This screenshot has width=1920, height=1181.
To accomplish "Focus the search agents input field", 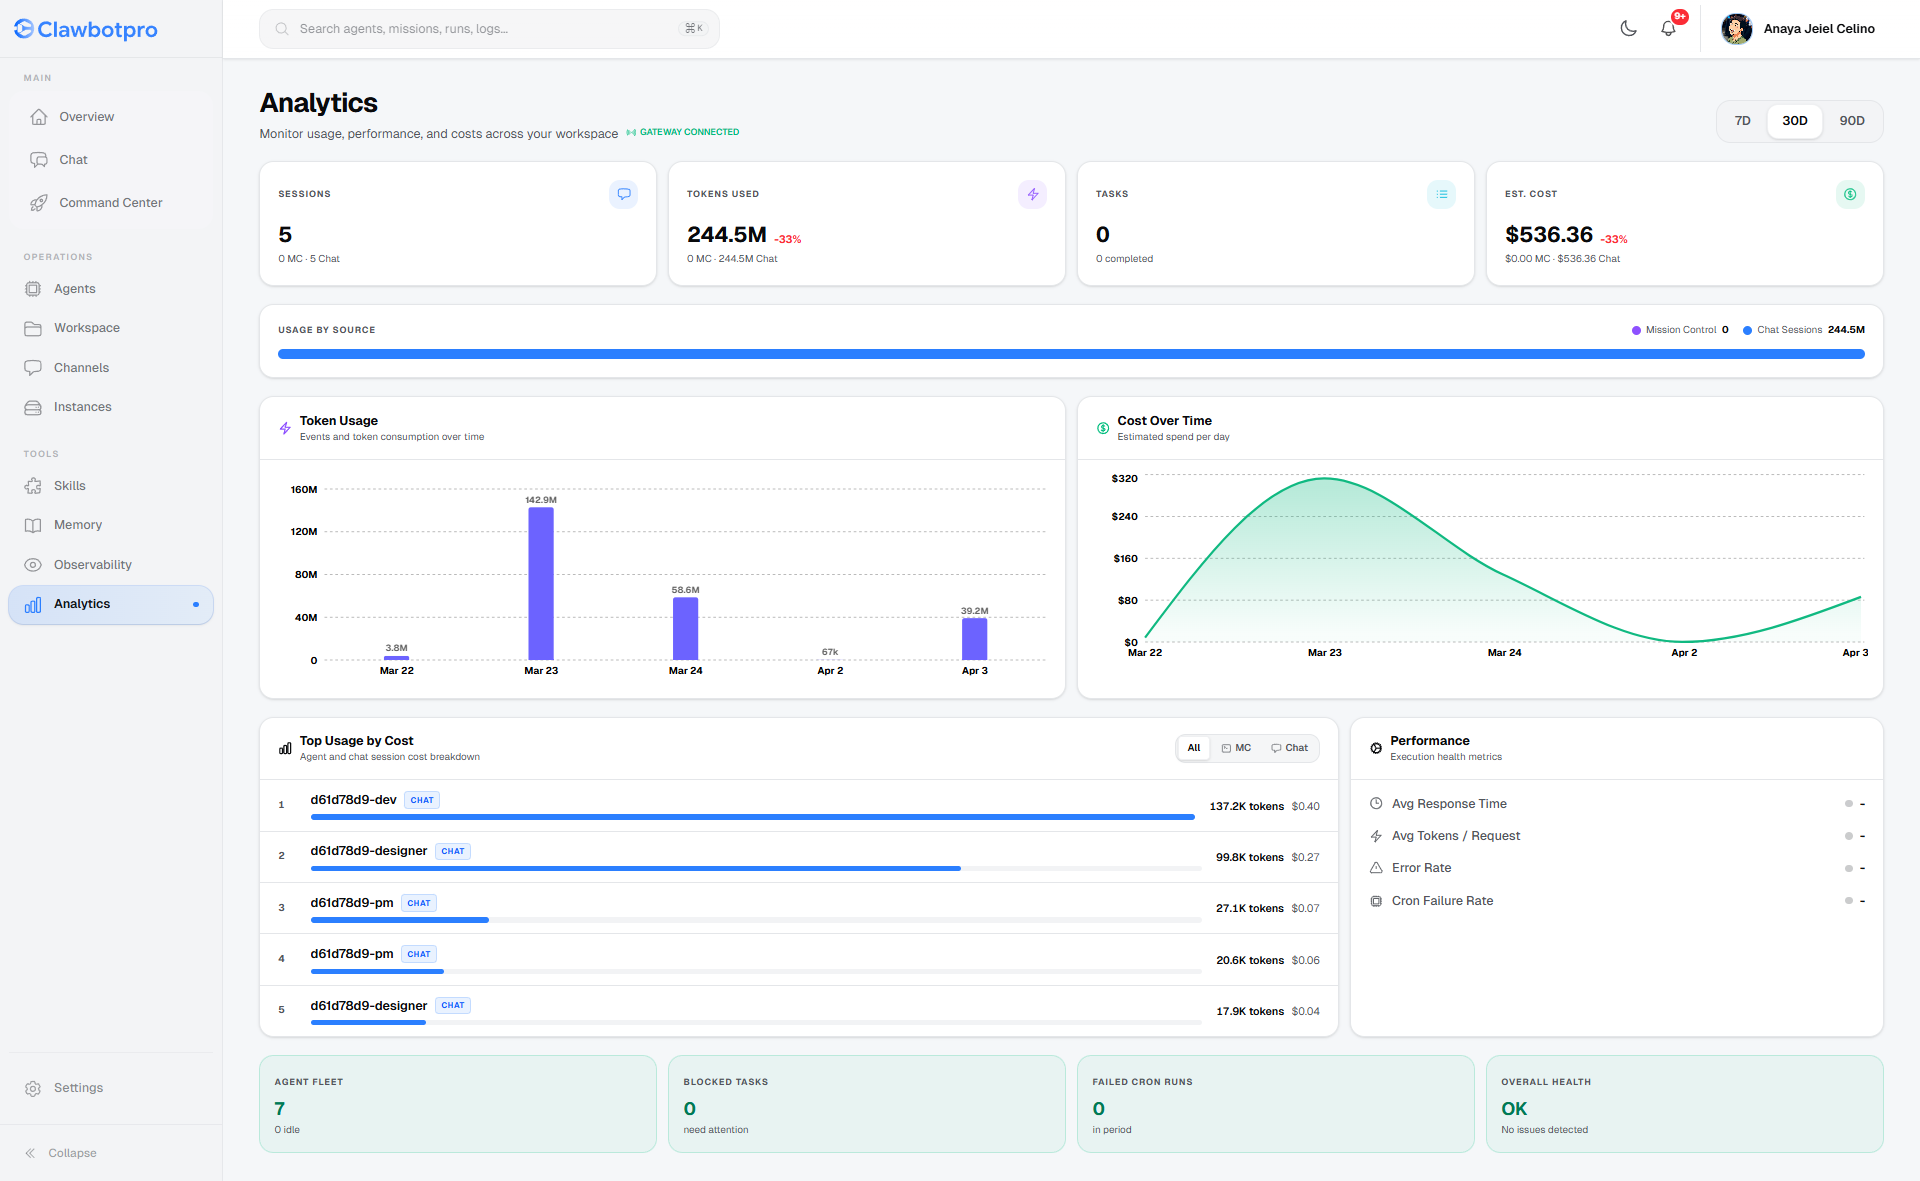I will (488, 29).
